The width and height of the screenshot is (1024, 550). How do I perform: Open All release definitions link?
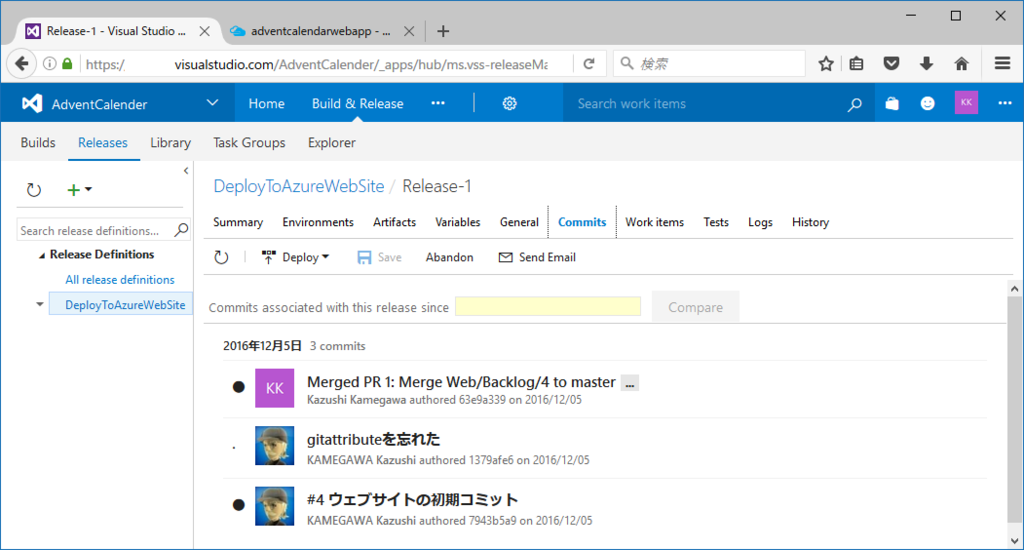pyautogui.click(x=120, y=280)
